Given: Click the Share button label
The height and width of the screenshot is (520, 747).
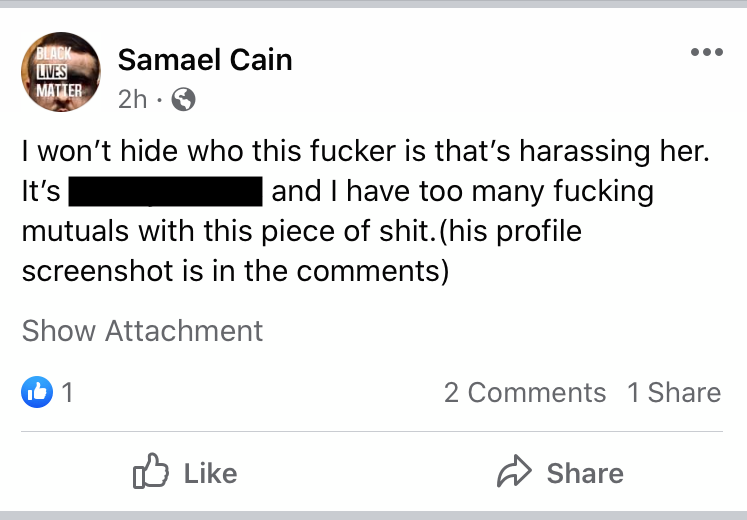Looking at the screenshot, I should tap(585, 473).
